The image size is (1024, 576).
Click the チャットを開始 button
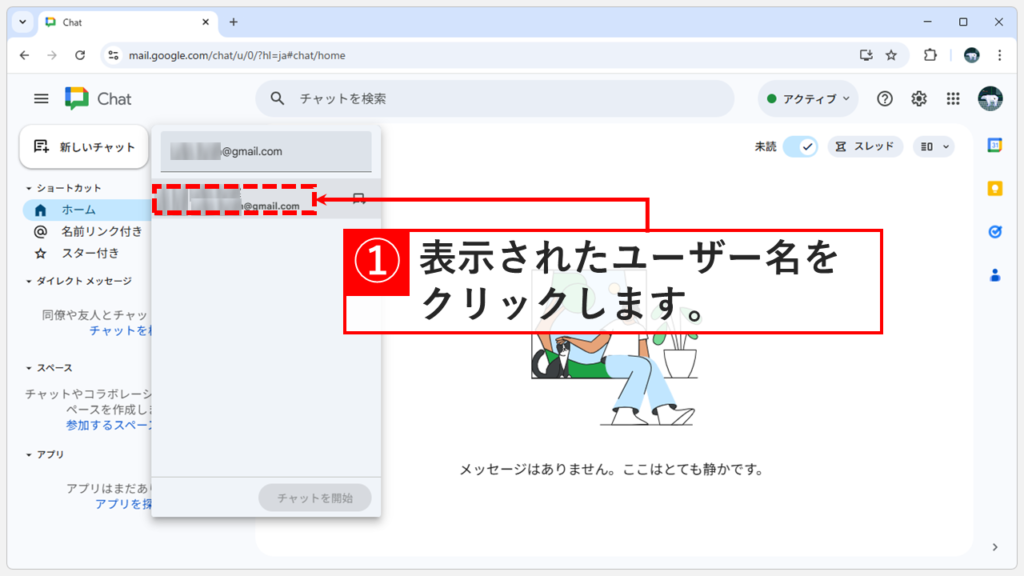click(314, 497)
